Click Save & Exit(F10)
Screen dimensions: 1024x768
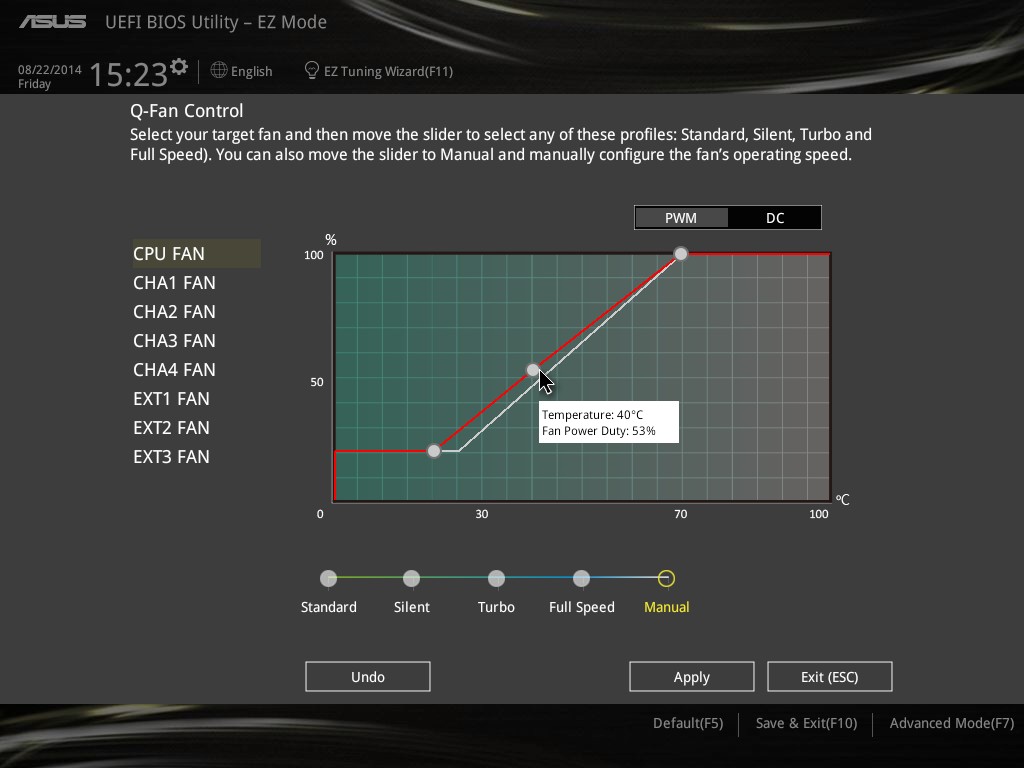807,723
